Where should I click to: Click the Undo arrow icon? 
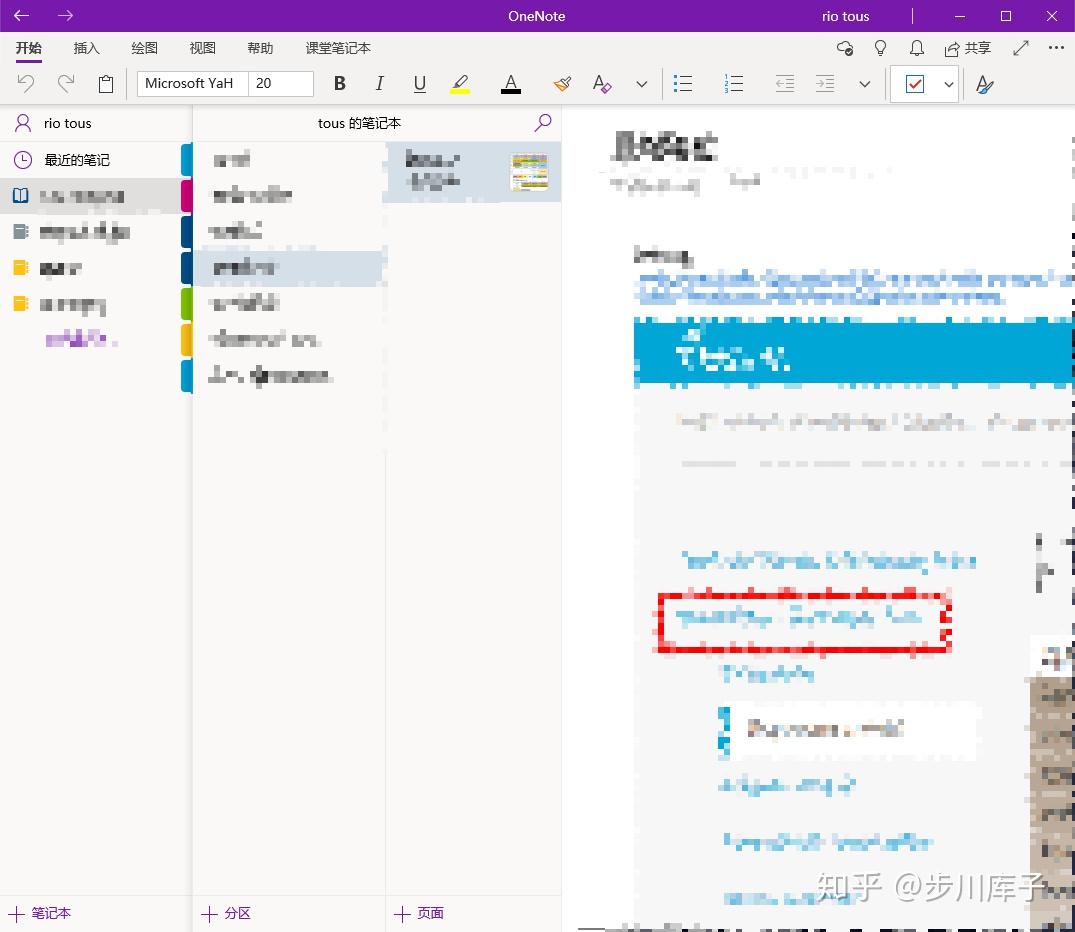[x=26, y=84]
